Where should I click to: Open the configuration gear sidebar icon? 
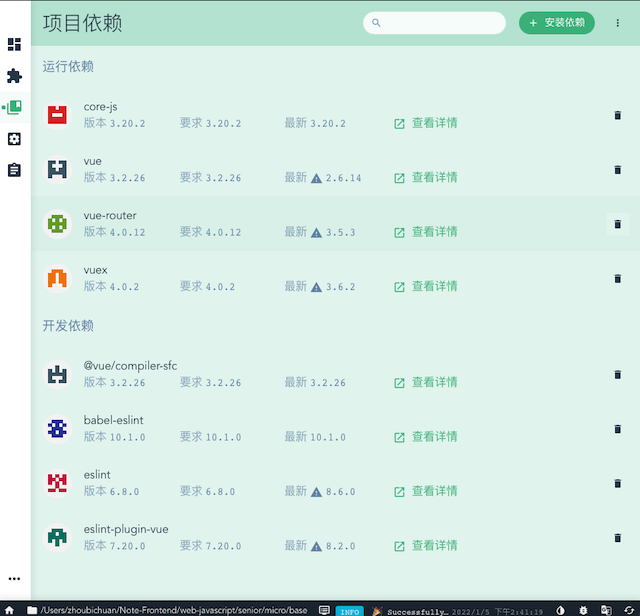click(14, 139)
